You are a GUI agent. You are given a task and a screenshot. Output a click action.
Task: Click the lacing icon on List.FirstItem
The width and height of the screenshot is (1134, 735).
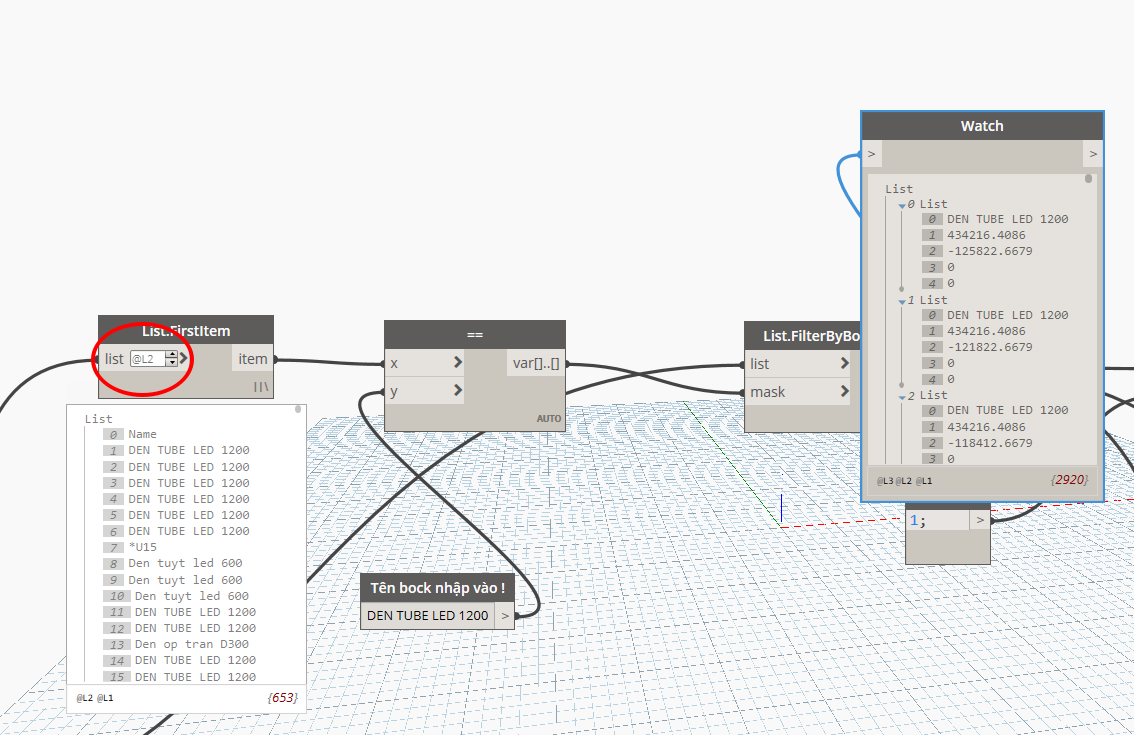pyautogui.click(x=261, y=387)
